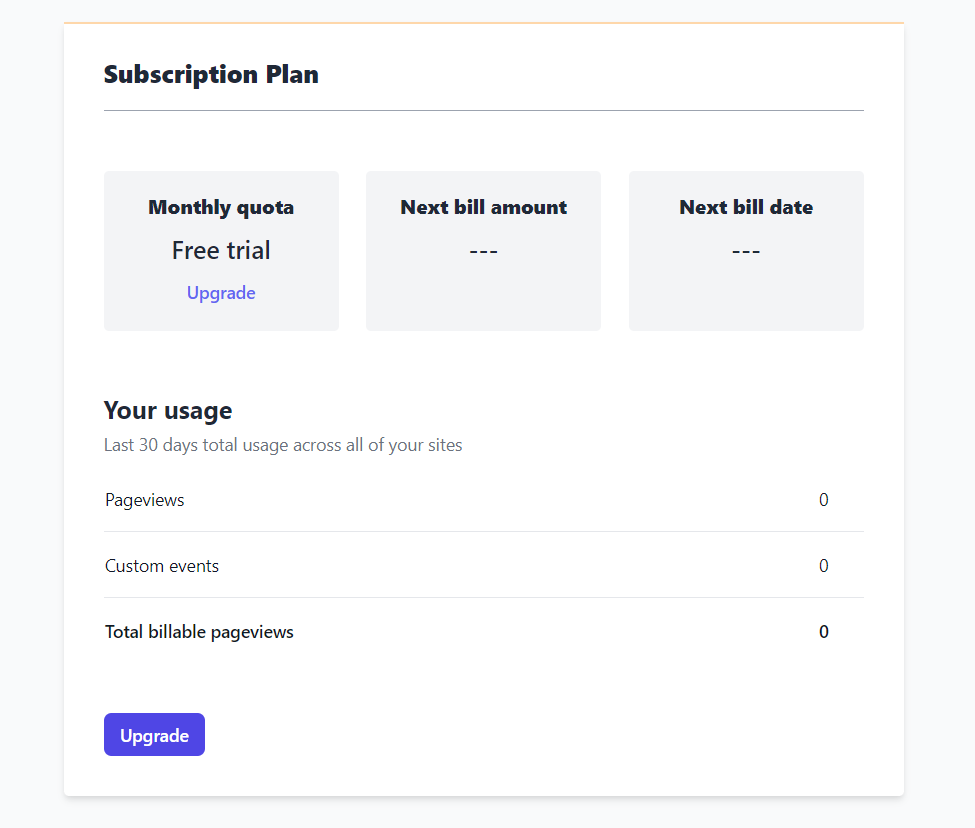Click the Upgrade link under Free trial
Image resolution: width=975 pixels, height=828 pixels.
pos(221,292)
